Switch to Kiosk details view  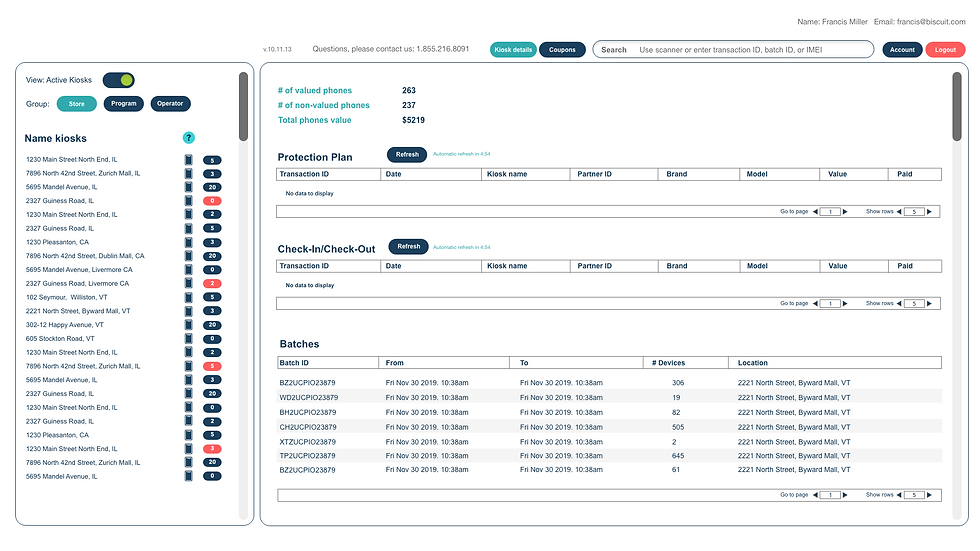(x=513, y=50)
